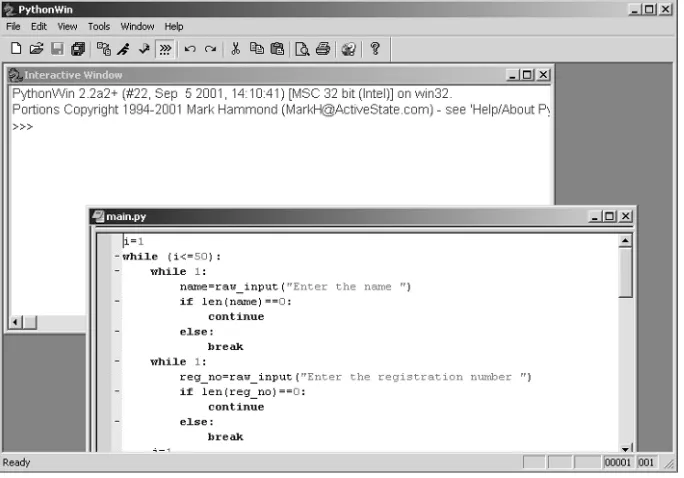Viewport: 684px width, 478px height.
Task: Open the View menu
Action: point(67,27)
